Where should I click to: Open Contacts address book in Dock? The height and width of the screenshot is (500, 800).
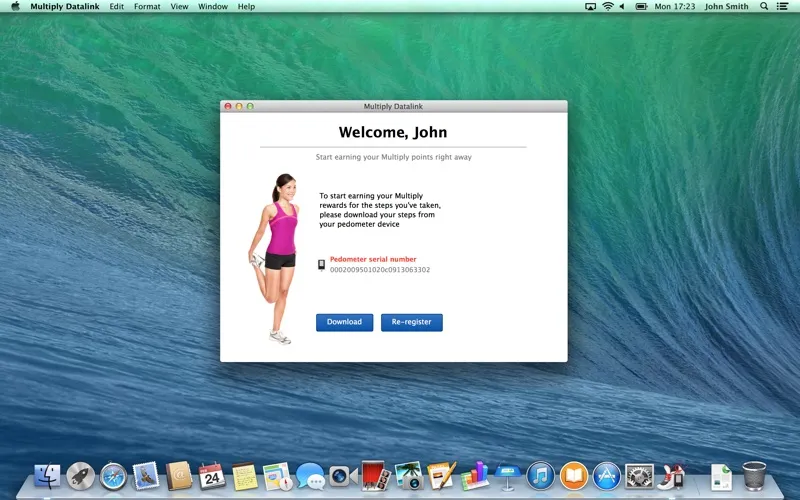179,476
